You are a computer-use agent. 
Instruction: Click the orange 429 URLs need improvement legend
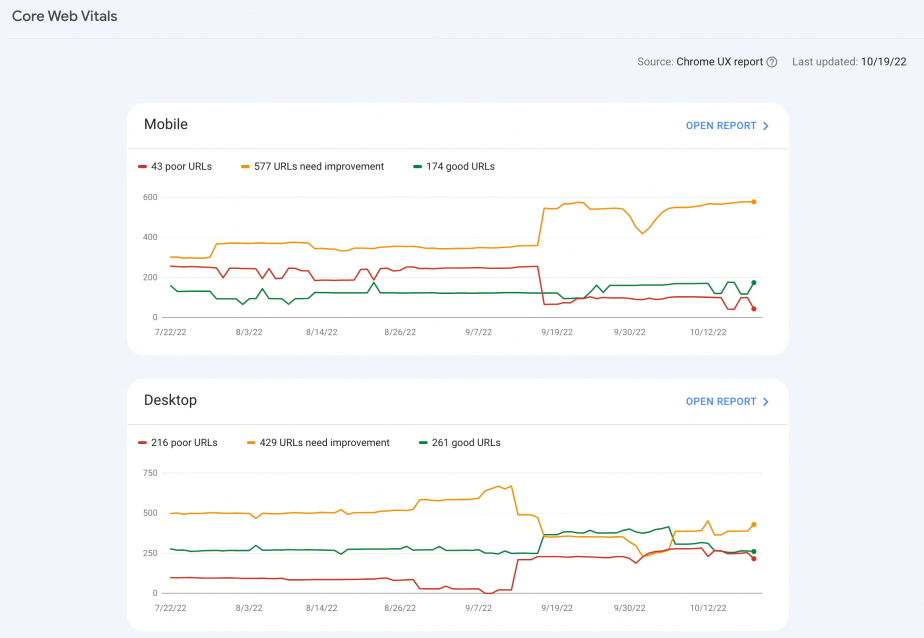point(318,442)
